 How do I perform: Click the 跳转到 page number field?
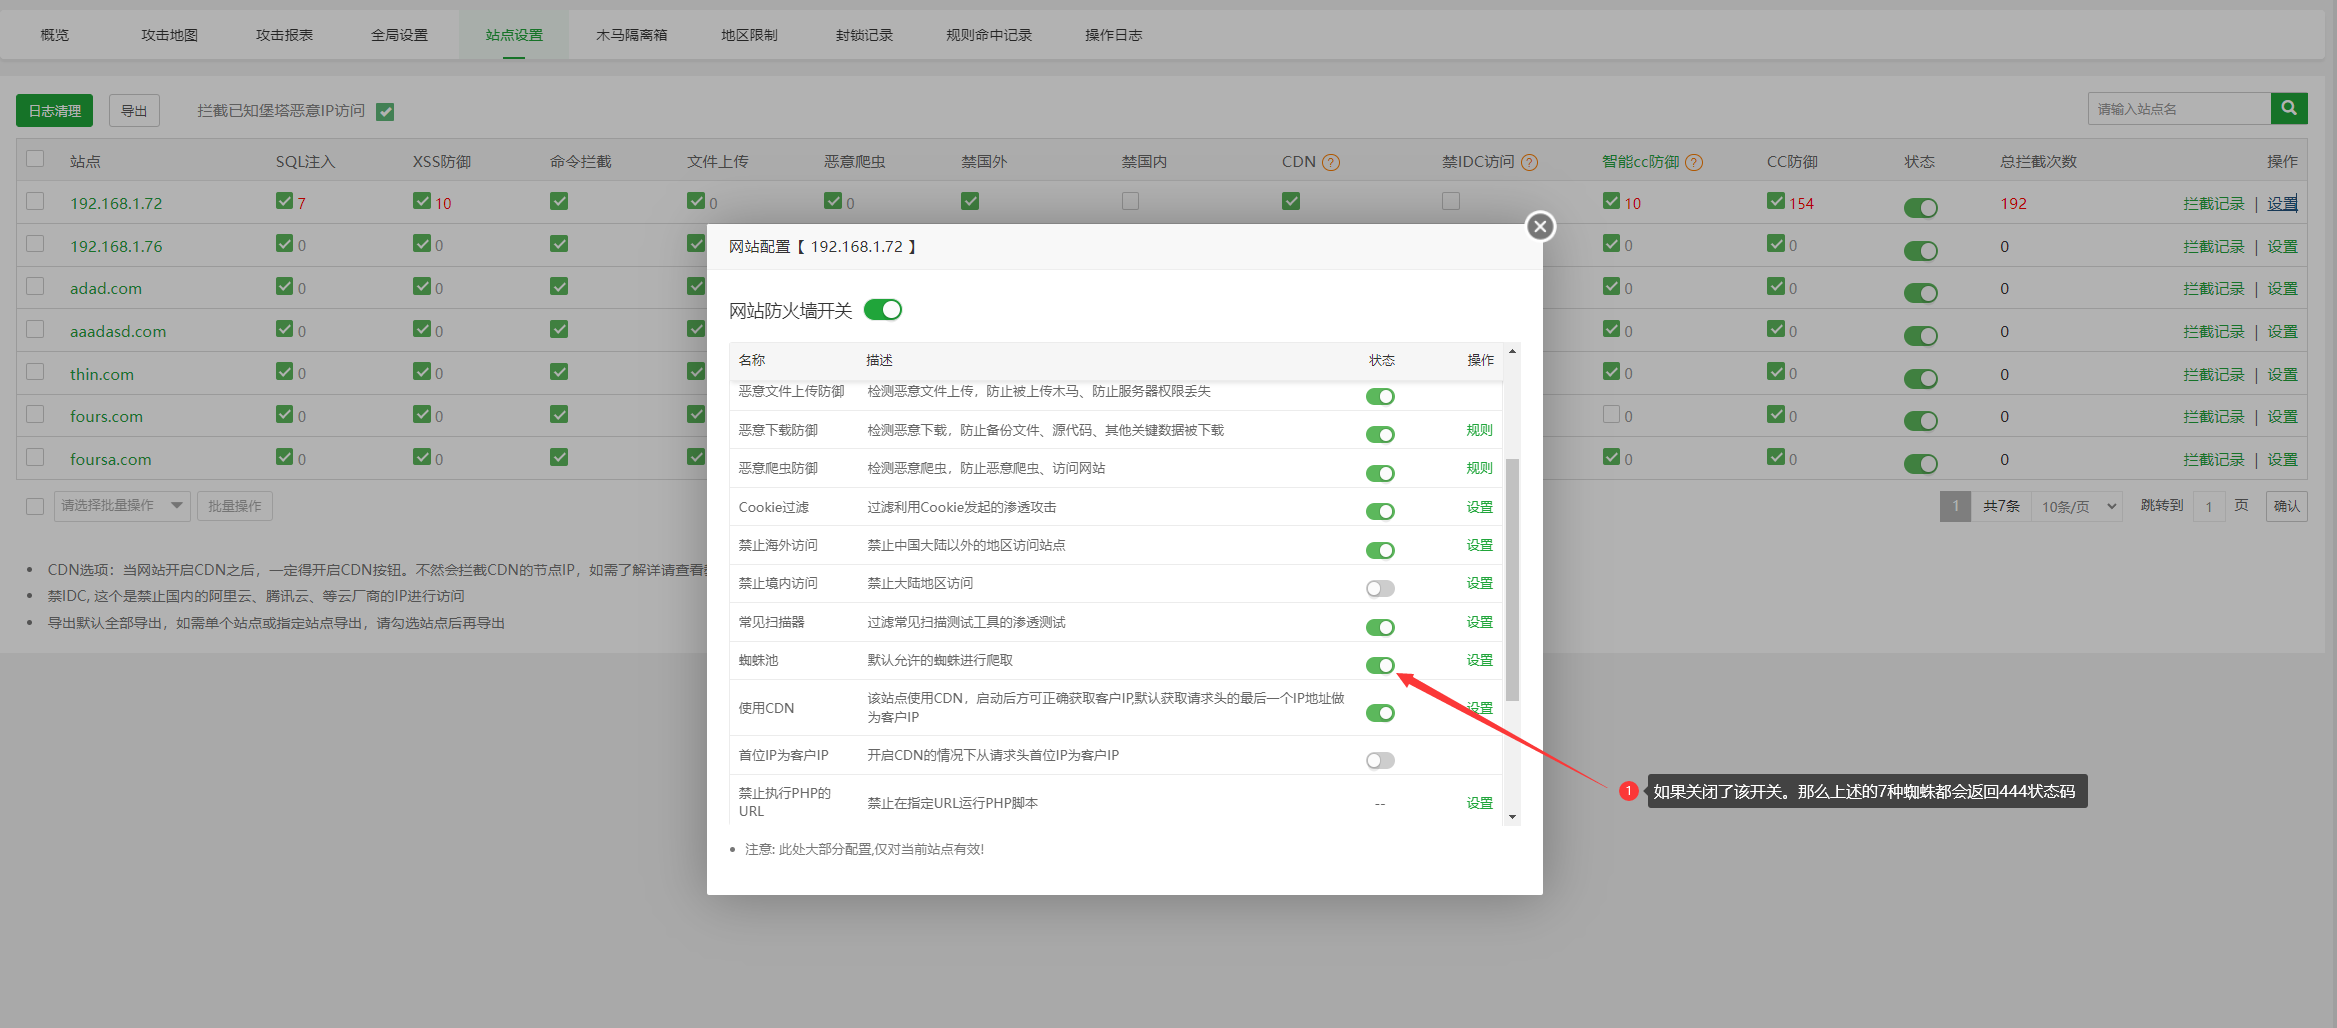pyautogui.click(x=2208, y=506)
